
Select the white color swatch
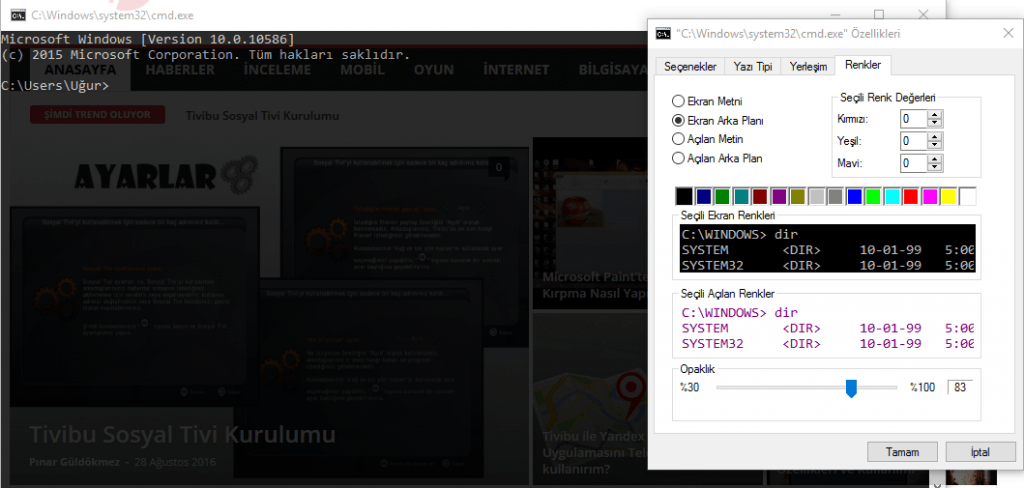(967, 197)
